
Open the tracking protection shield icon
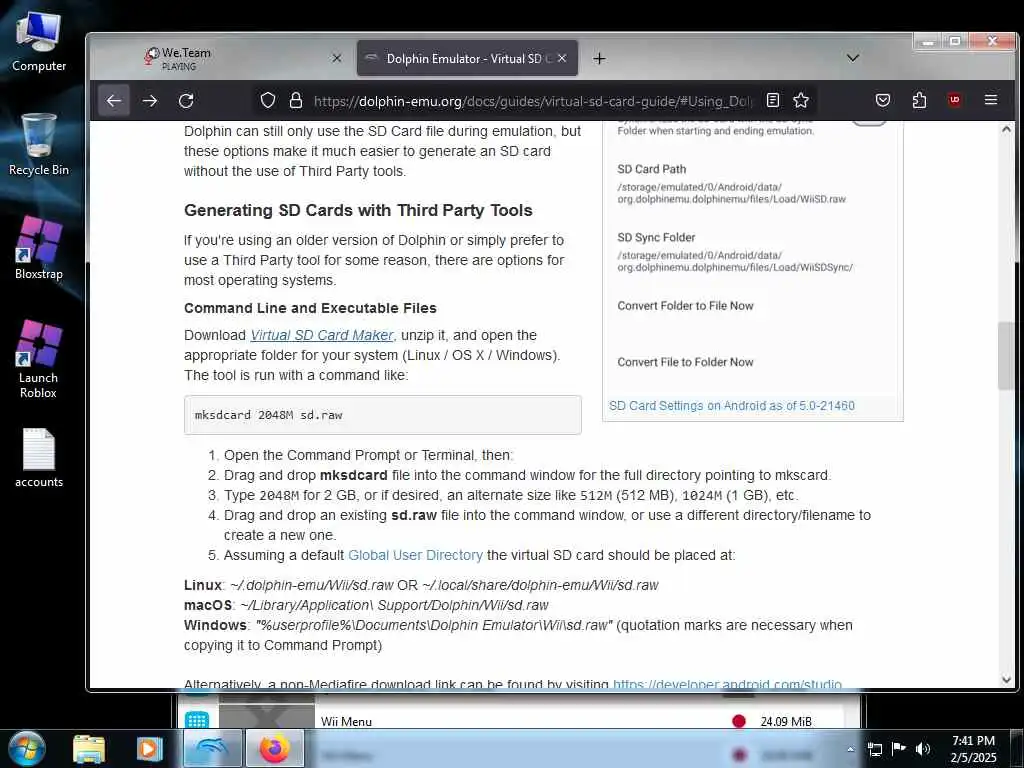(x=268, y=100)
